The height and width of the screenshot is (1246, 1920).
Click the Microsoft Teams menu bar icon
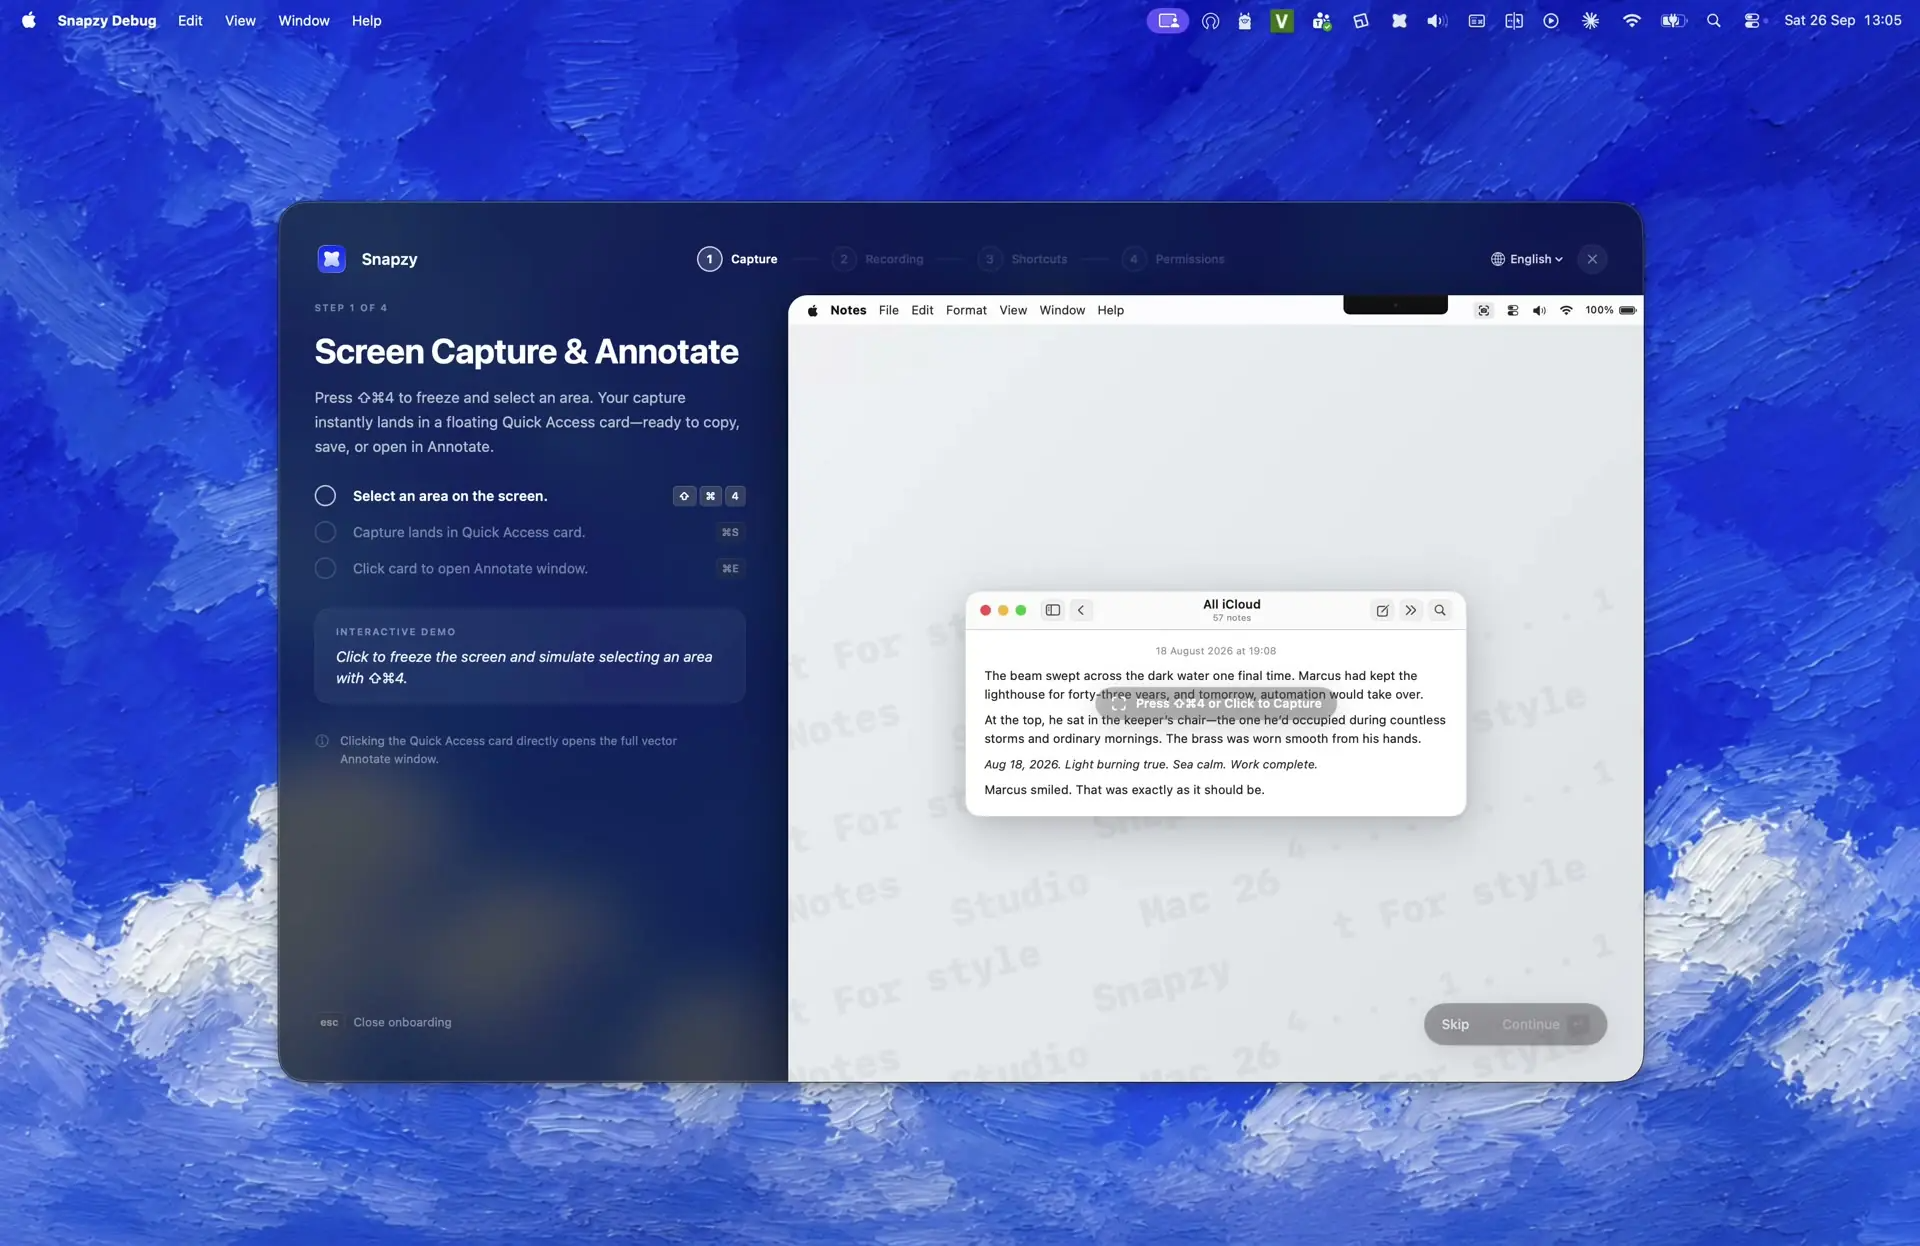(1322, 21)
